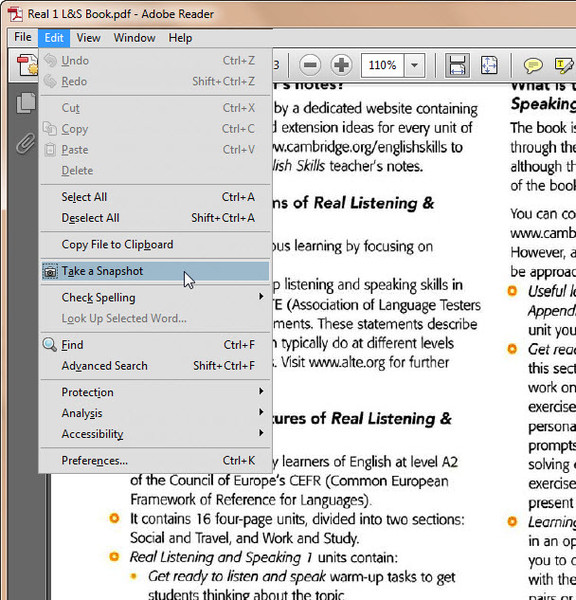Click the Create PDF toolbar icon
This screenshot has height=600, width=576.
tap(27, 65)
